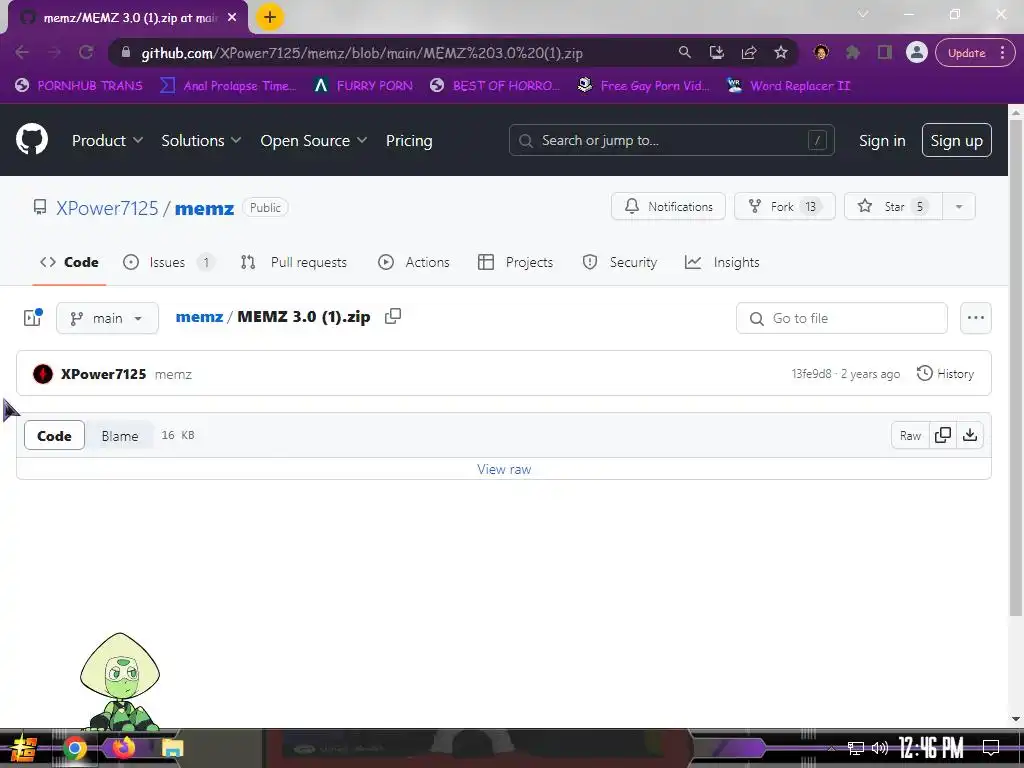Open the Issues tab

point(168,262)
